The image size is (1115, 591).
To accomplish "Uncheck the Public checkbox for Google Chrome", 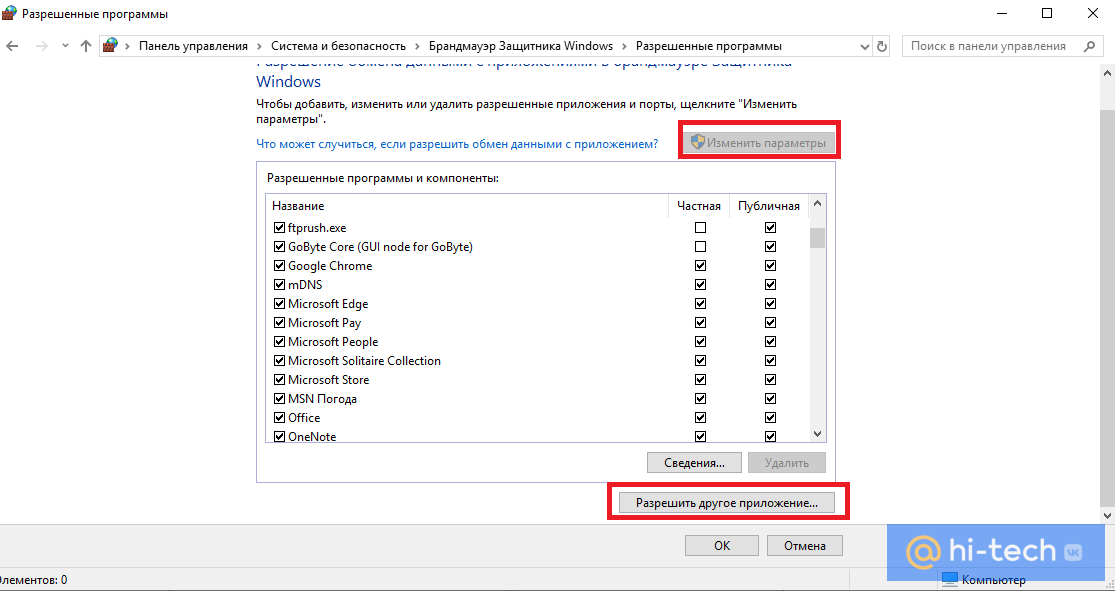I will pos(770,266).
